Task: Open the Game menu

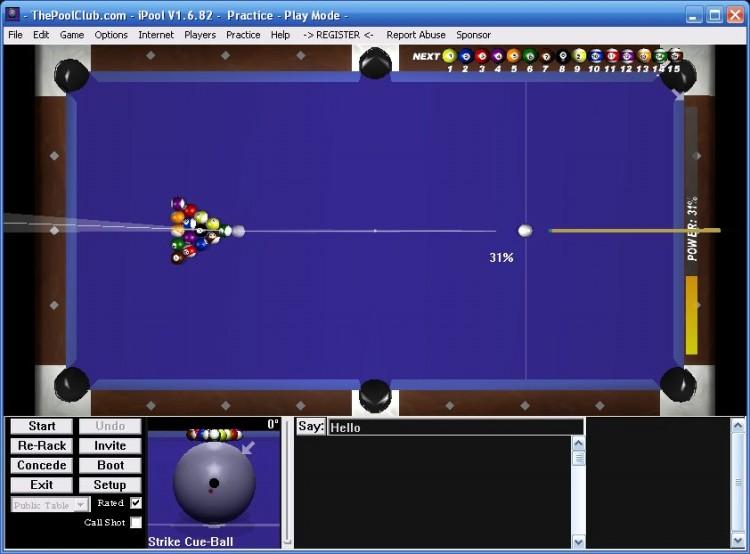Action: (x=72, y=35)
